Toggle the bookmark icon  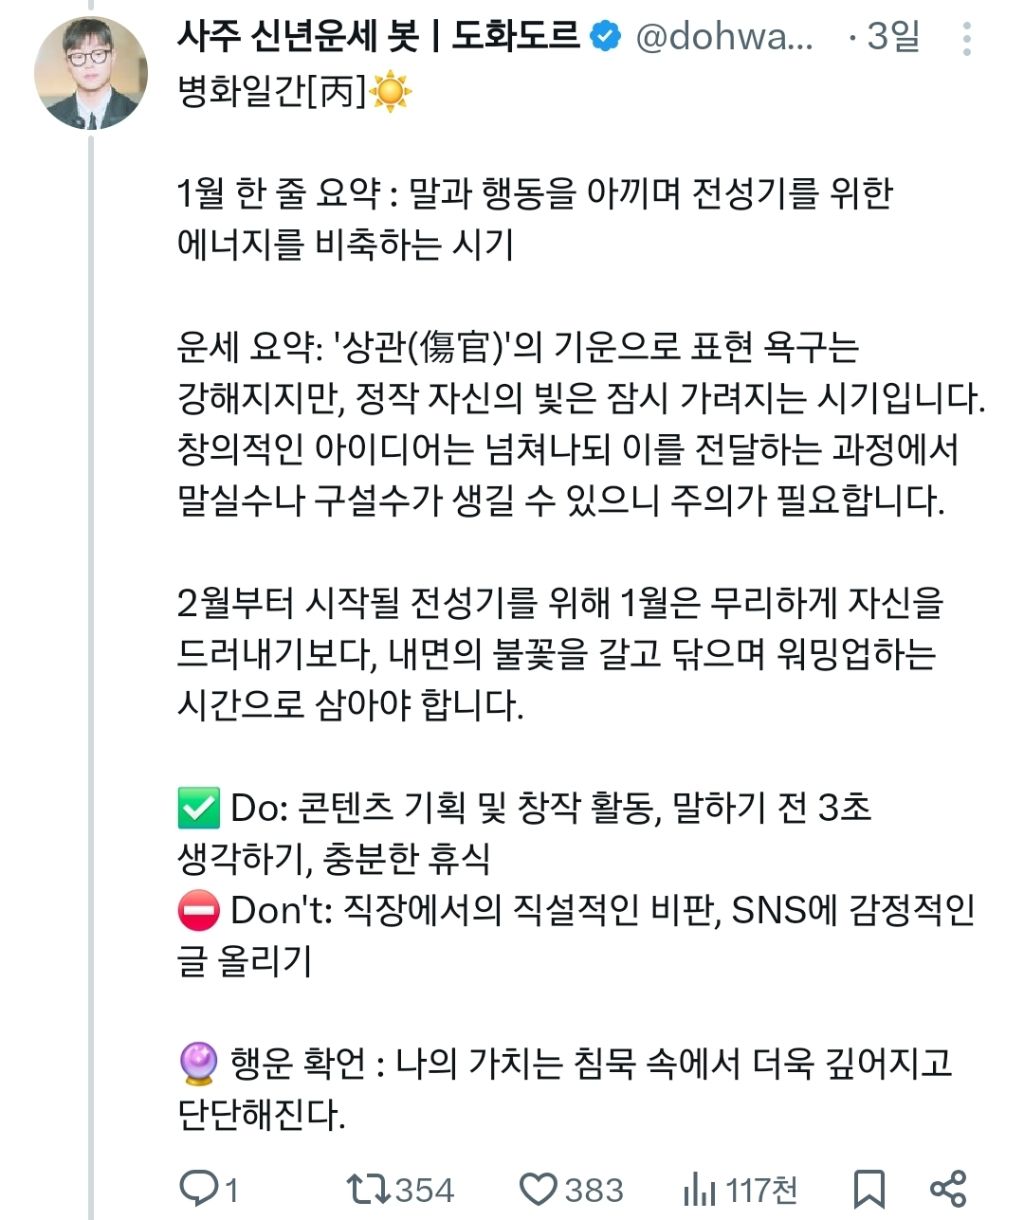coord(869,1189)
